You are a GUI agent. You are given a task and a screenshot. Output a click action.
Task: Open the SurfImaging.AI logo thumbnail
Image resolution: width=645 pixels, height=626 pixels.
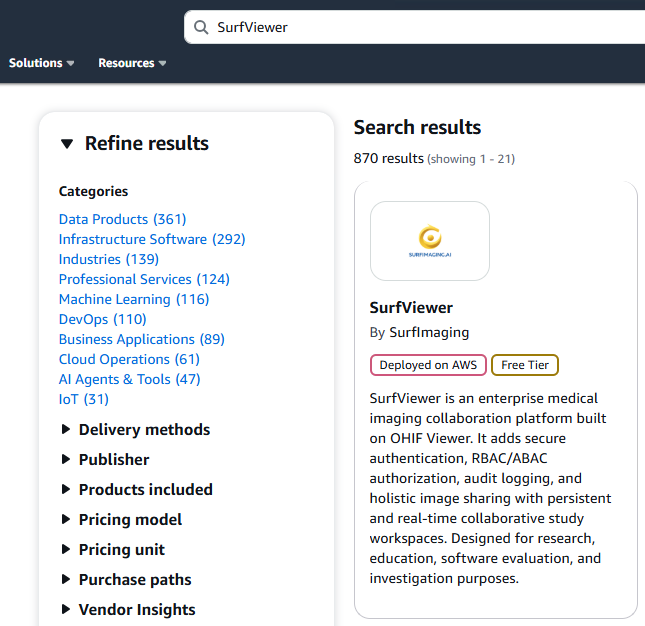[430, 241]
